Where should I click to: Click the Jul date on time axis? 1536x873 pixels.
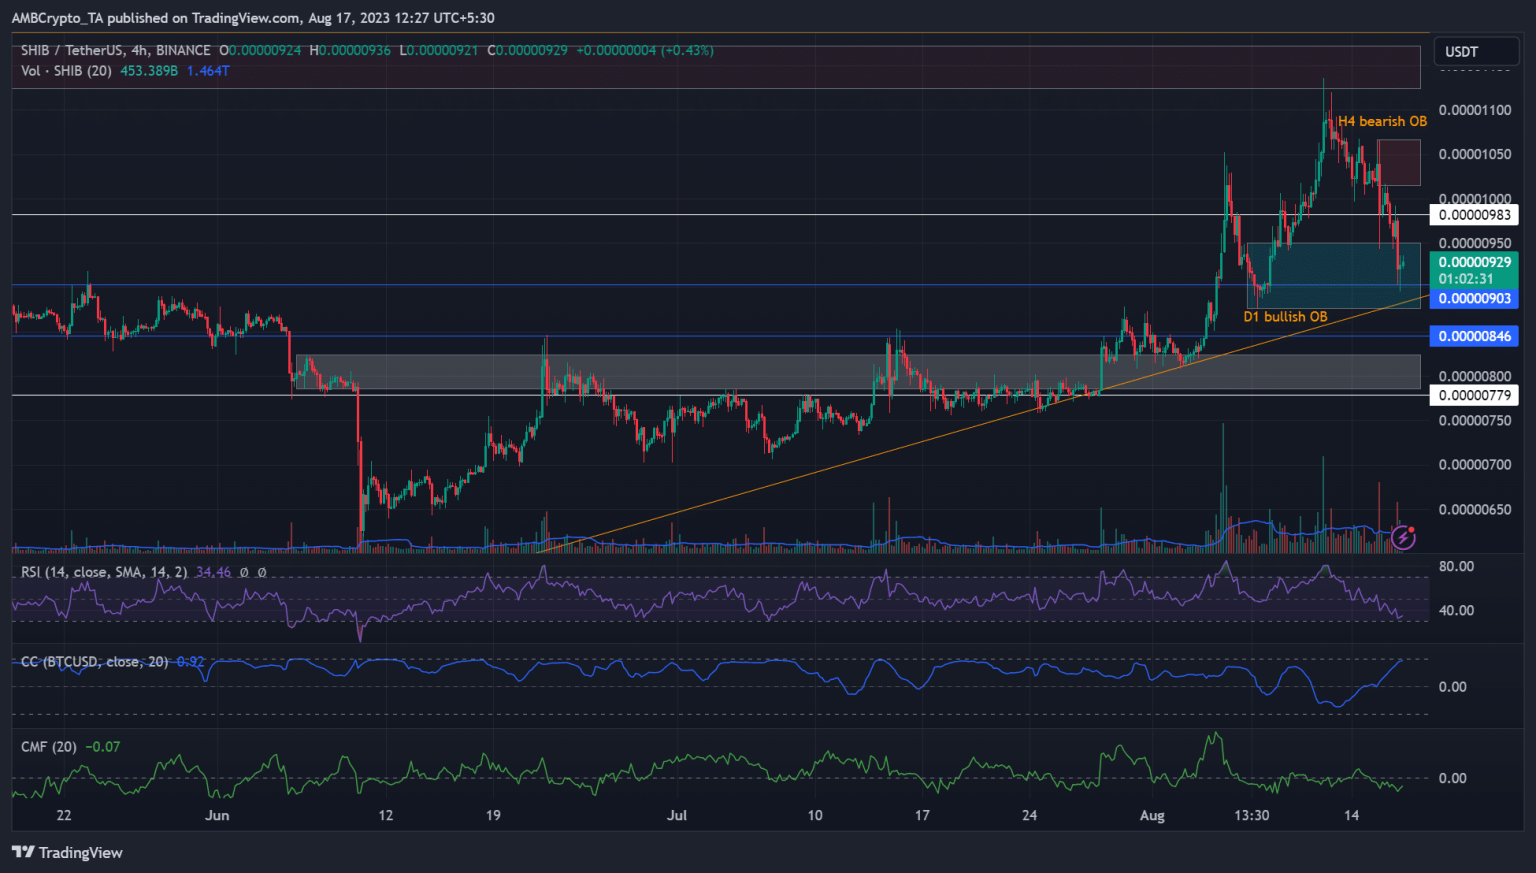[677, 815]
